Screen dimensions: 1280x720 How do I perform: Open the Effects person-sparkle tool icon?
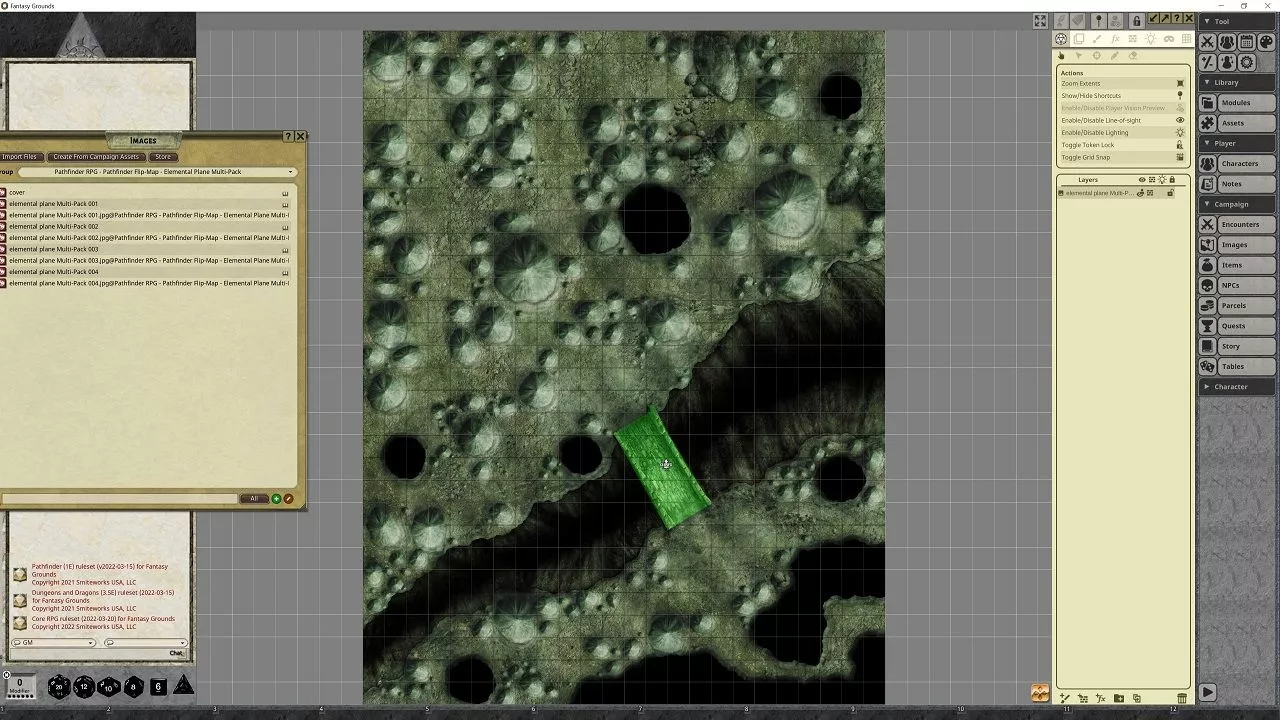[1227, 62]
